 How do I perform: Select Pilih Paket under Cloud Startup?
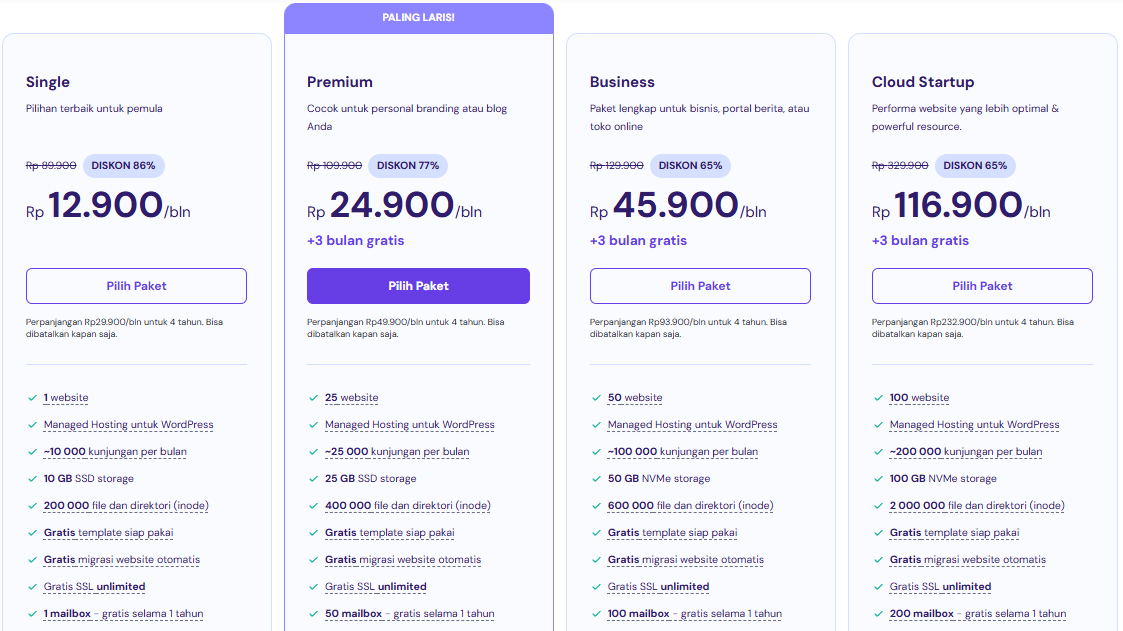click(x=982, y=285)
